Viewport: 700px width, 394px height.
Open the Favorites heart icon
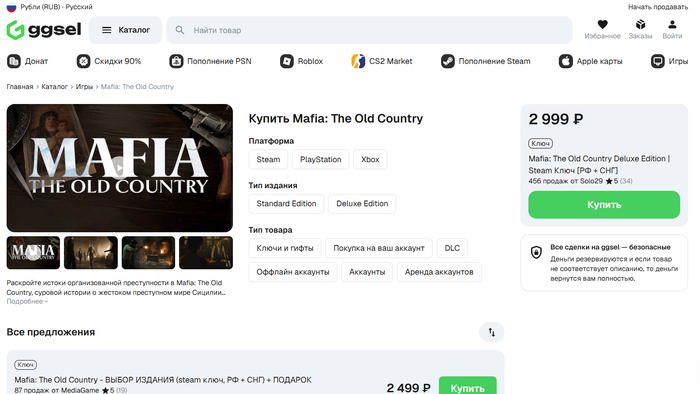coord(602,25)
